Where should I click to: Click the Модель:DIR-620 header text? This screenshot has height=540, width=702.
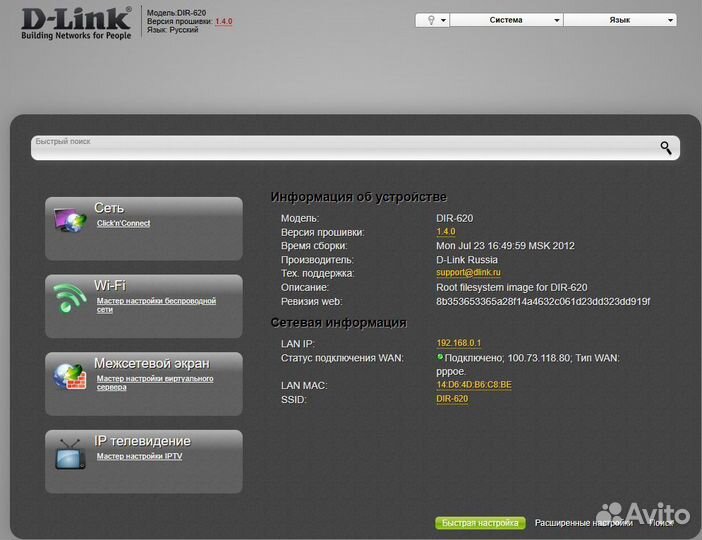coord(176,13)
